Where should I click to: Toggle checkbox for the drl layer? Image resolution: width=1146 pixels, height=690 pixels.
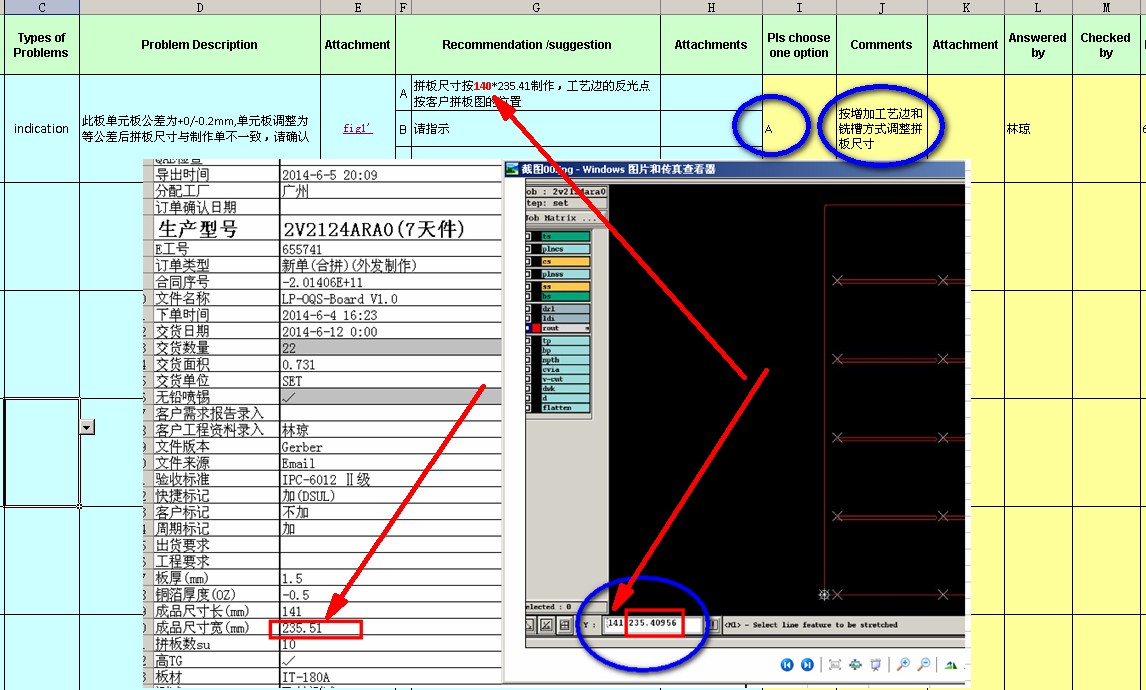point(528,308)
